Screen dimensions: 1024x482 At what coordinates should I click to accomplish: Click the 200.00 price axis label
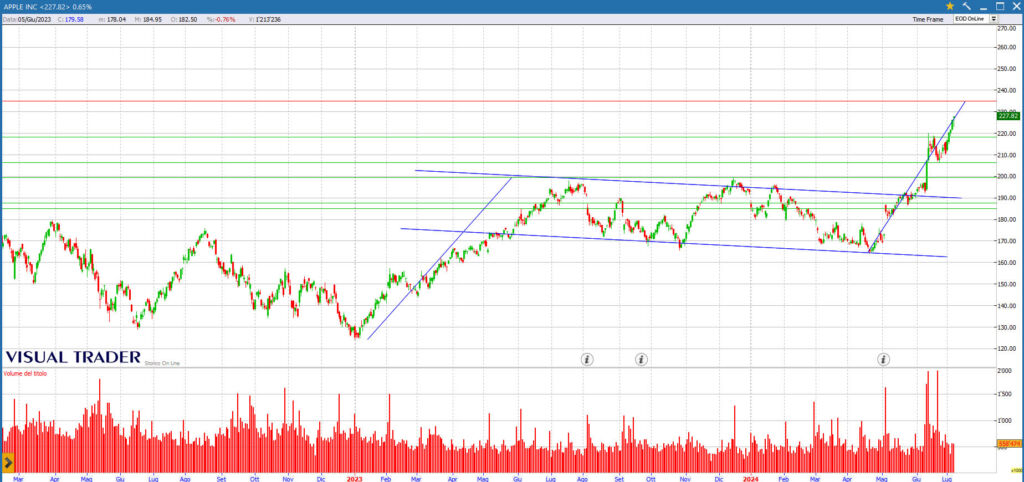tap(1006, 176)
